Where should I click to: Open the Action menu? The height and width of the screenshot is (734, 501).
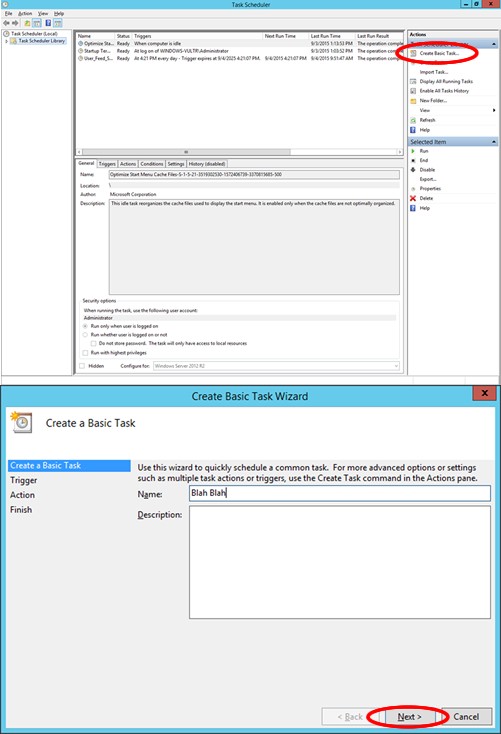(25, 14)
